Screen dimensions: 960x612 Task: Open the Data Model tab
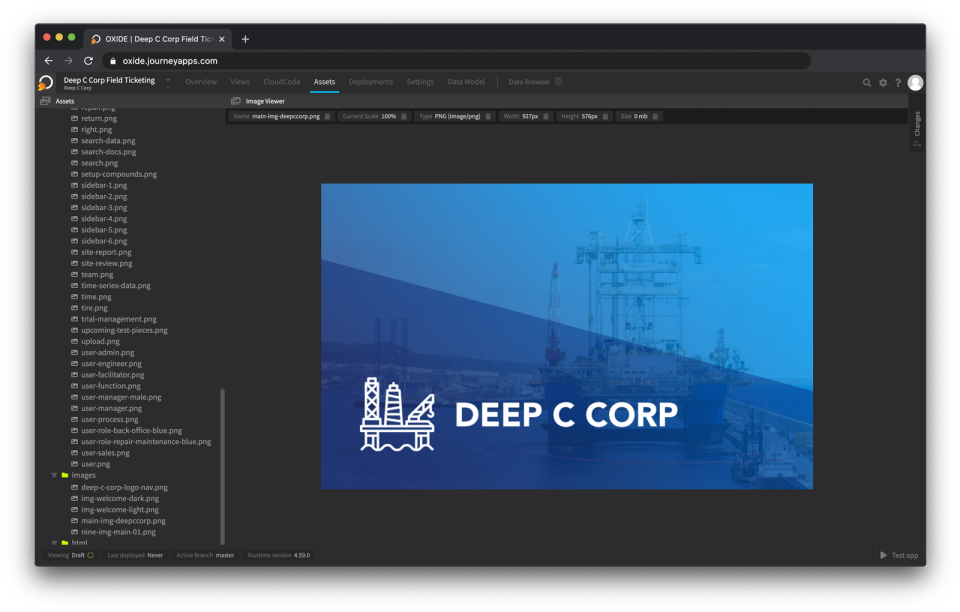click(466, 82)
